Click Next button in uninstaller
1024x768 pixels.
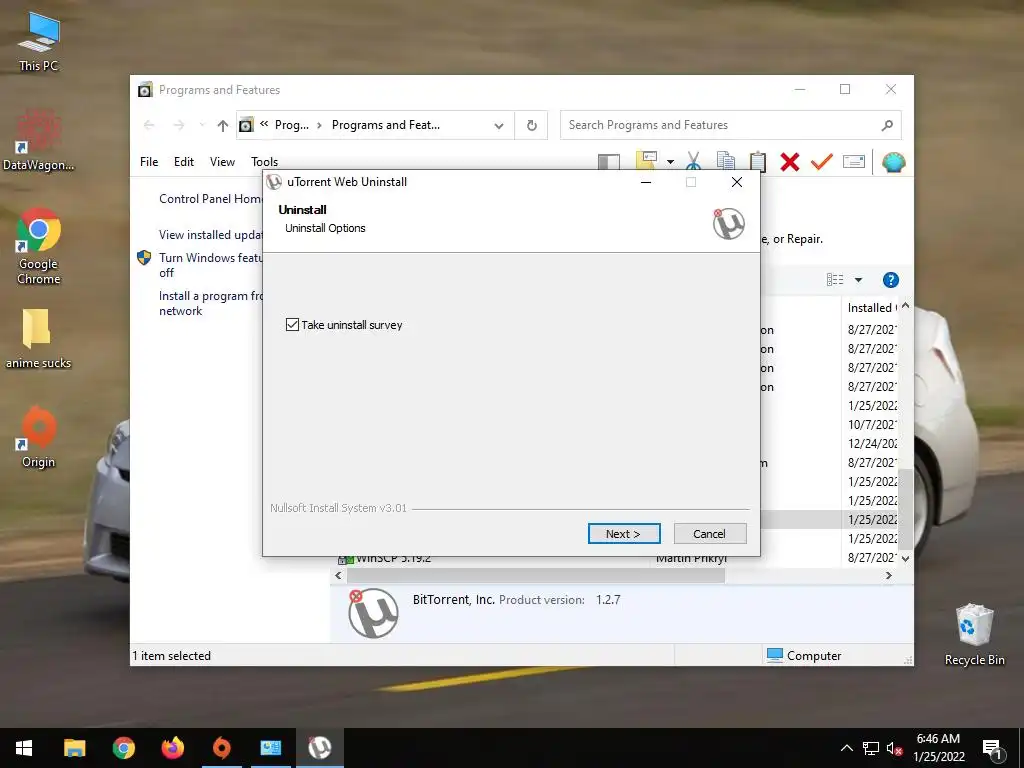pos(624,534)
